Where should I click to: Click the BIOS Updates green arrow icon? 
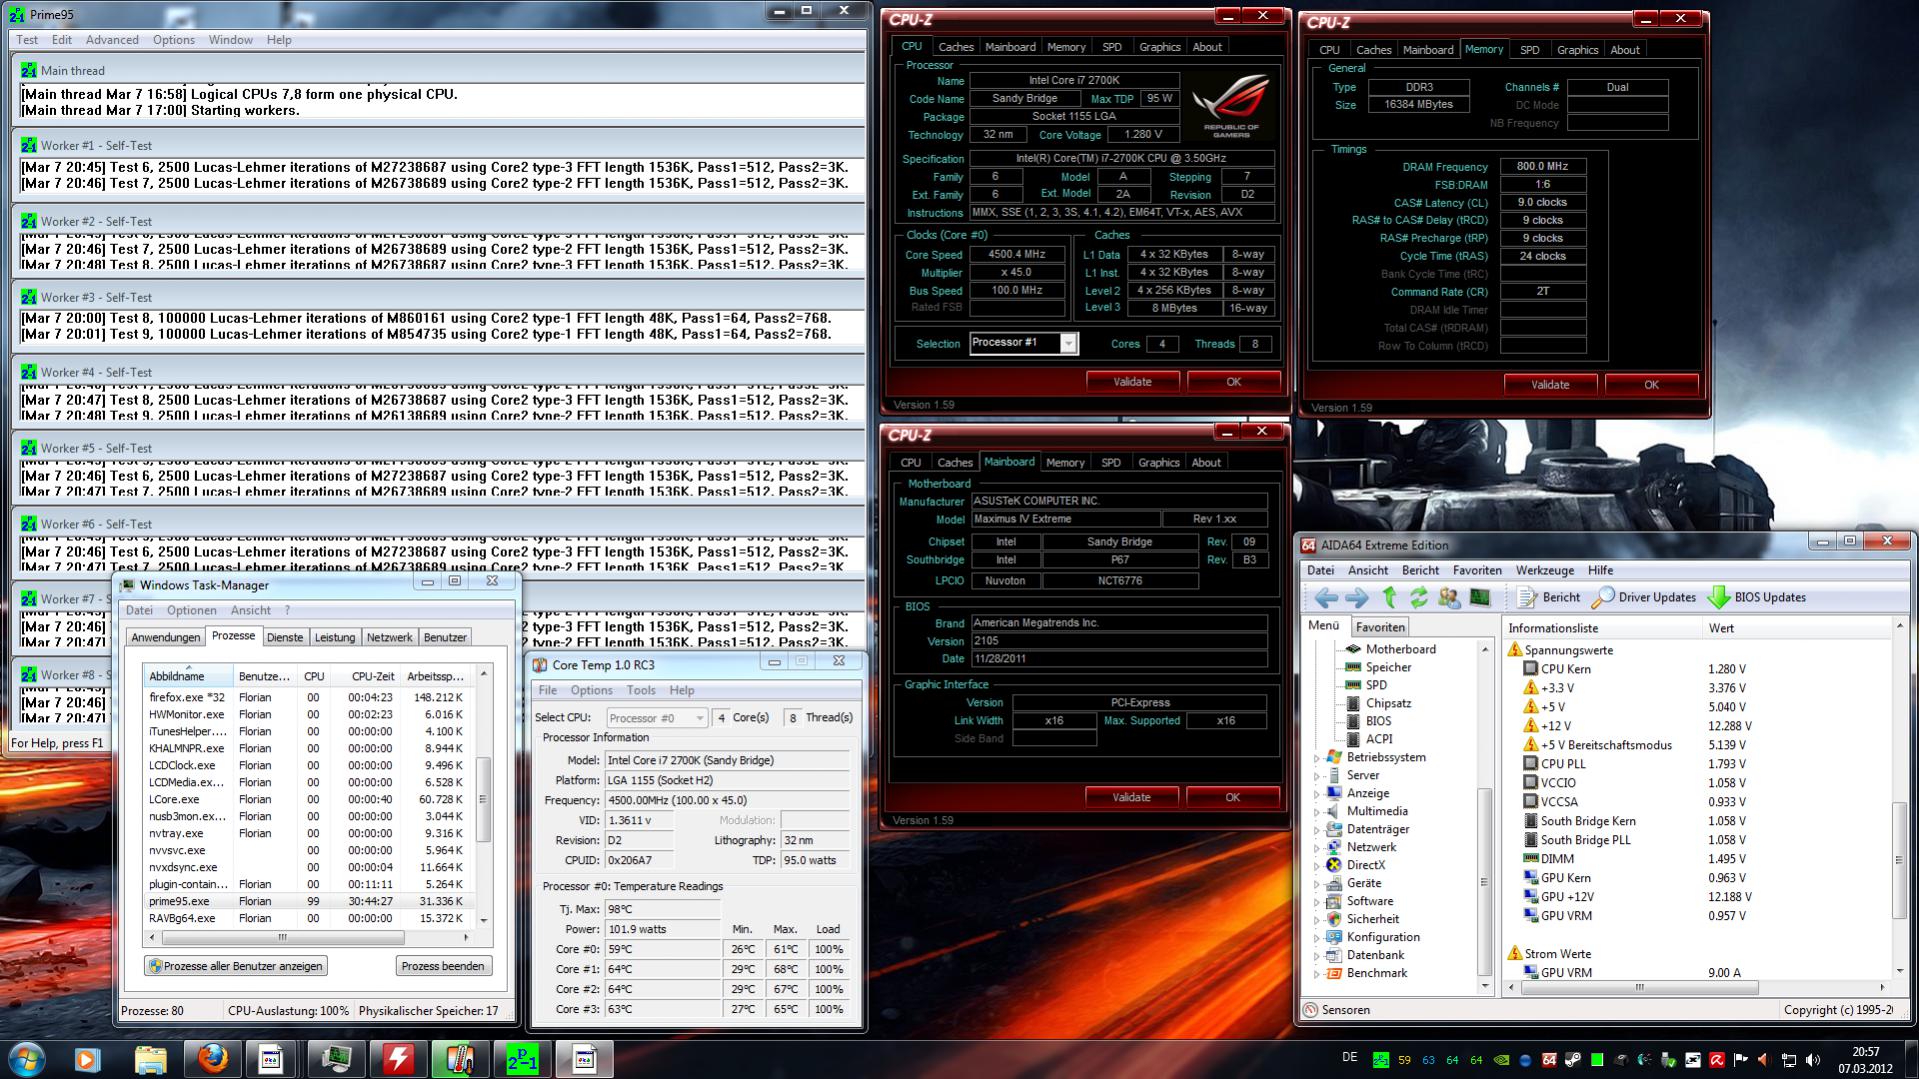(1719, 598)
